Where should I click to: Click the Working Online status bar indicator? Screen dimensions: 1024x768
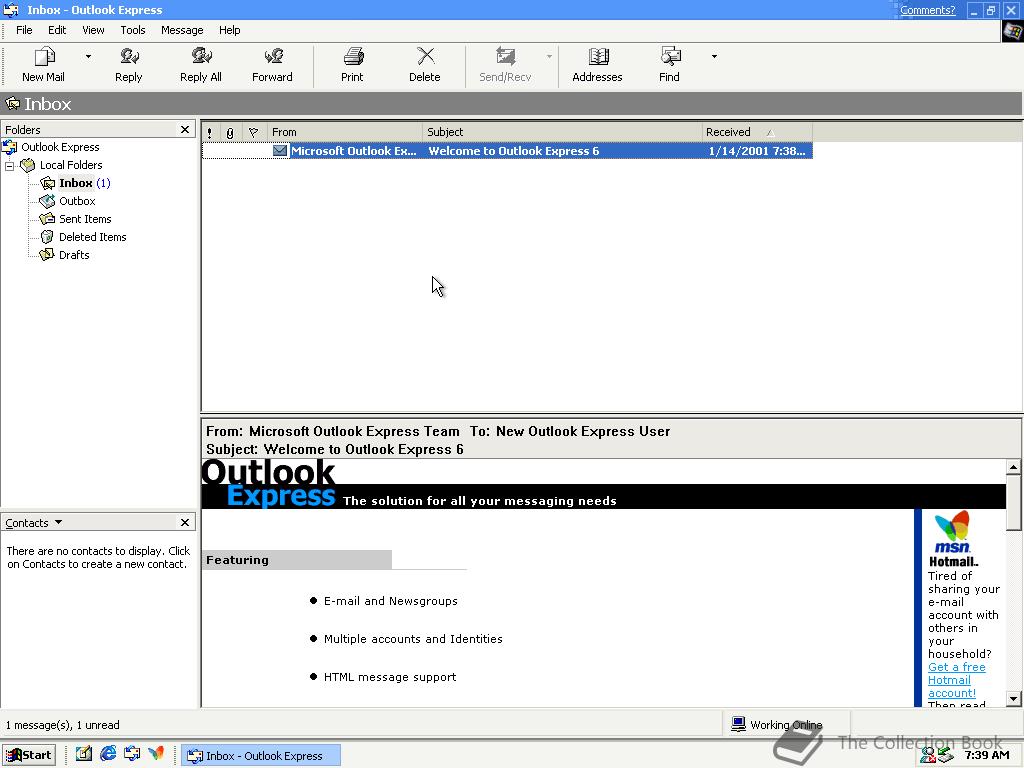(x=777, y=724)
